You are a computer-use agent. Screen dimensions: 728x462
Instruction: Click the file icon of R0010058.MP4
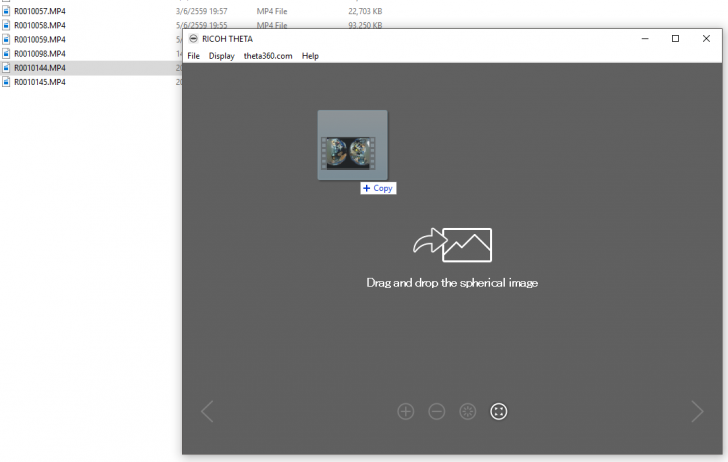(x=6, y=25)
